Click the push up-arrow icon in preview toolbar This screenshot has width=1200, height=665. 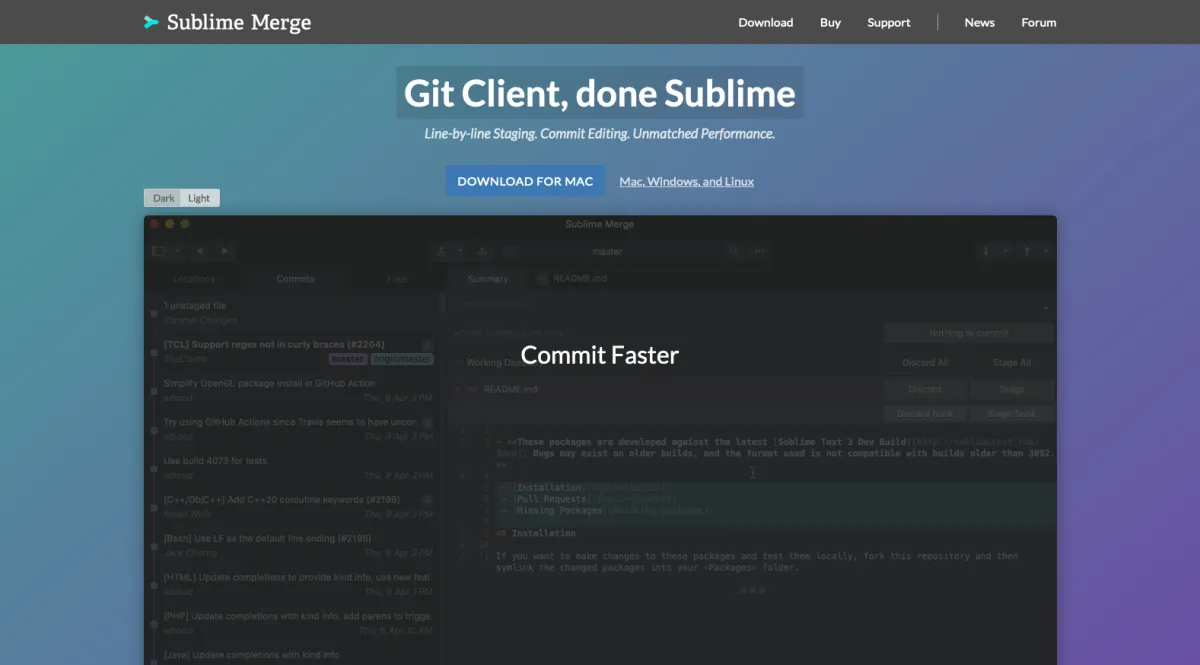[x=1027, y=251]
